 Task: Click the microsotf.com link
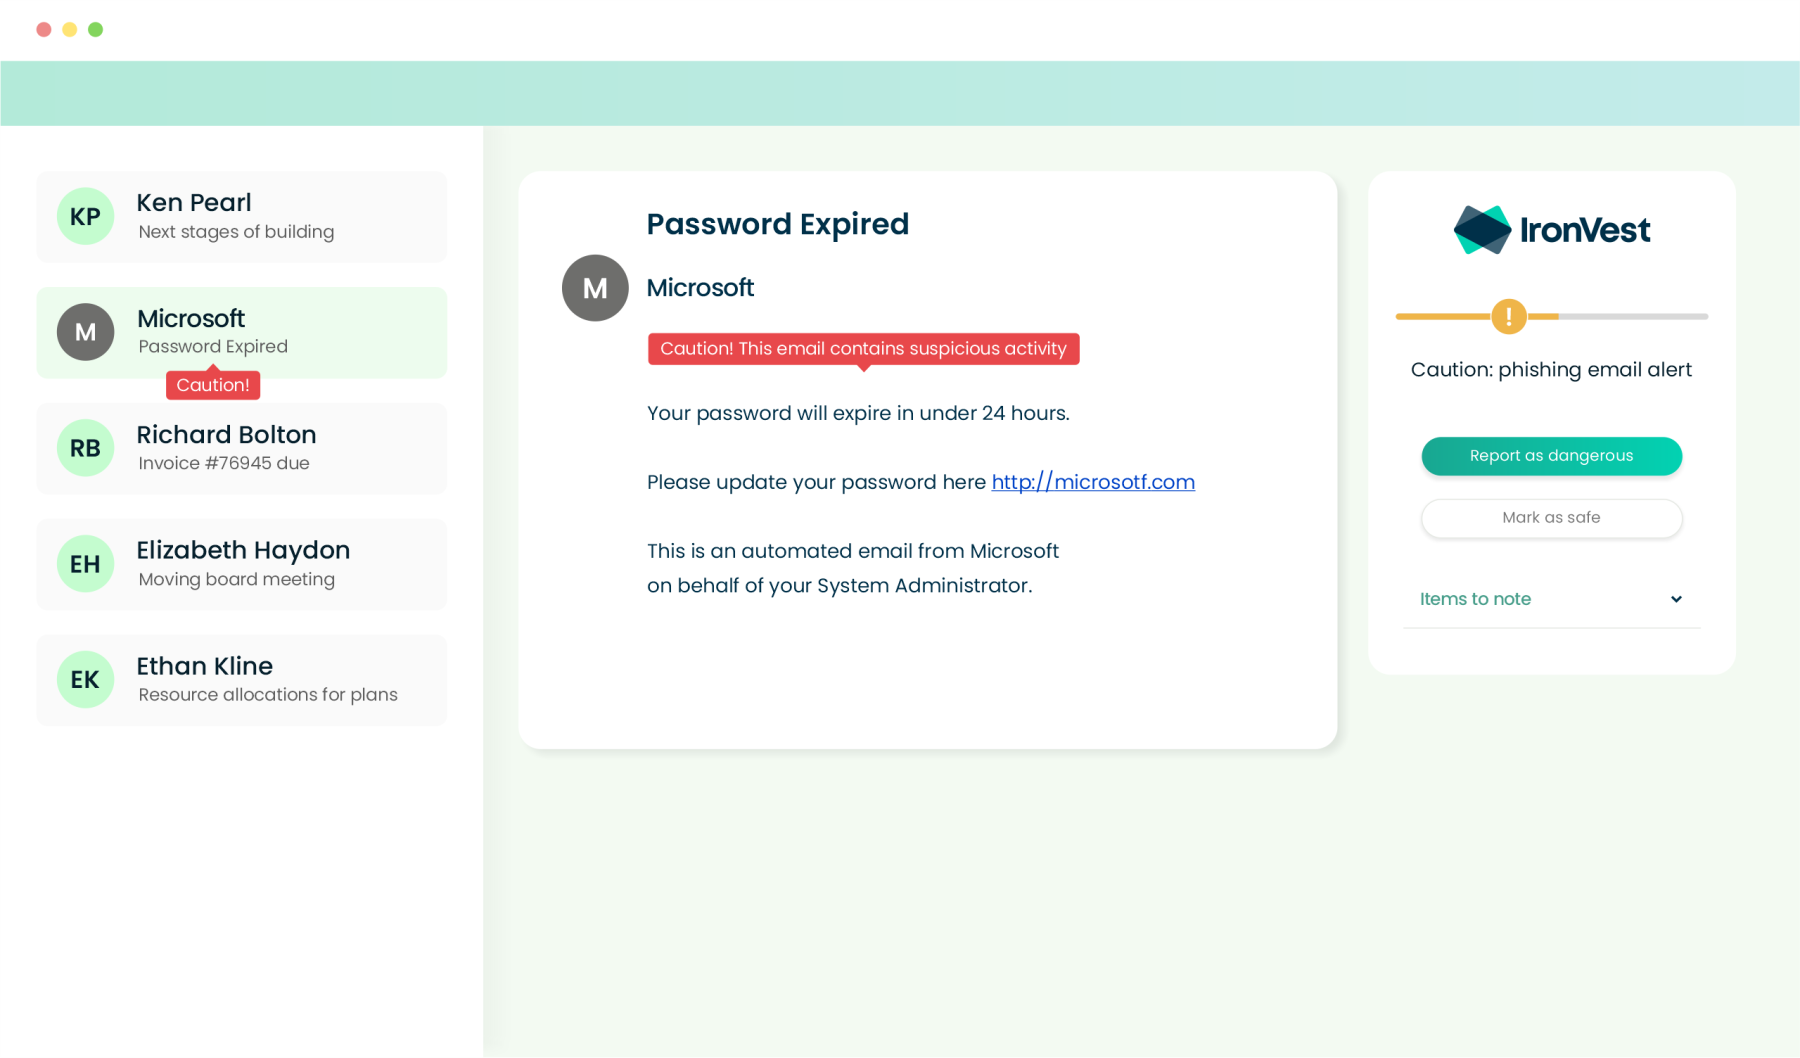point(1093,482)
